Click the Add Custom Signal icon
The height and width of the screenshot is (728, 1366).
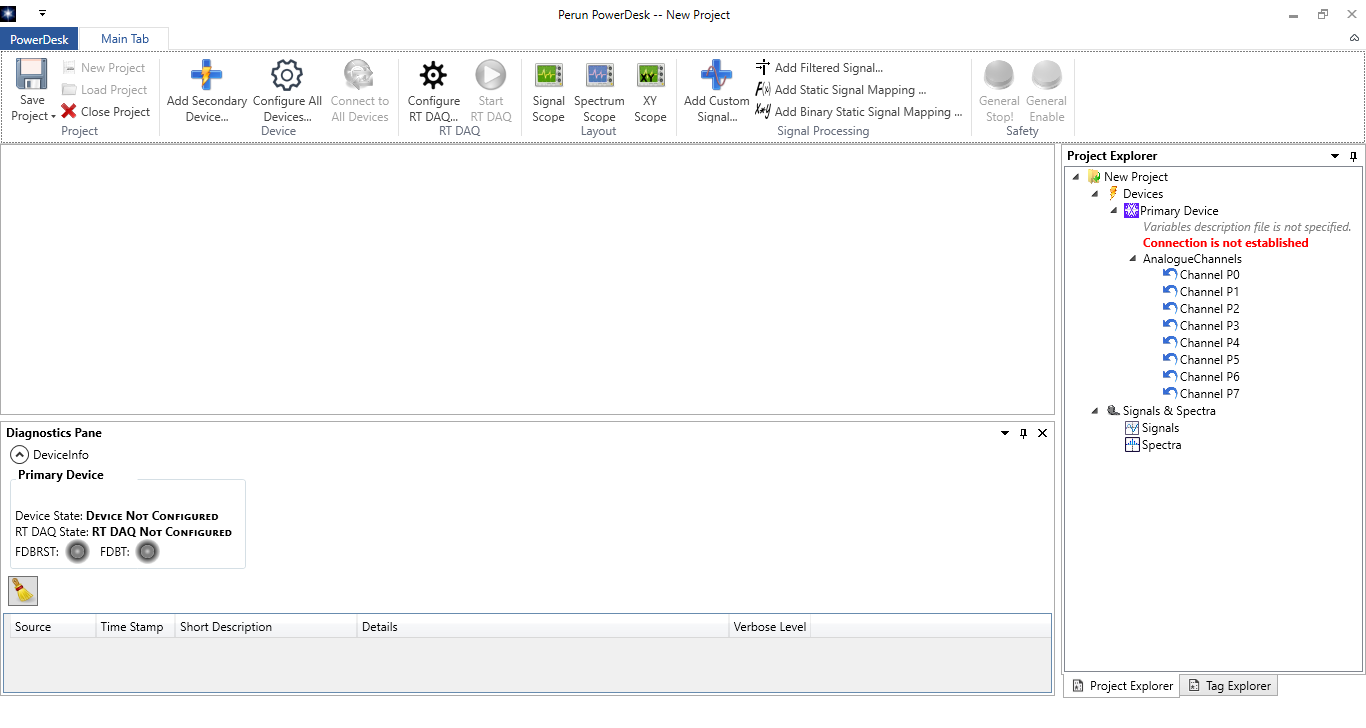[x=716, y=76]
